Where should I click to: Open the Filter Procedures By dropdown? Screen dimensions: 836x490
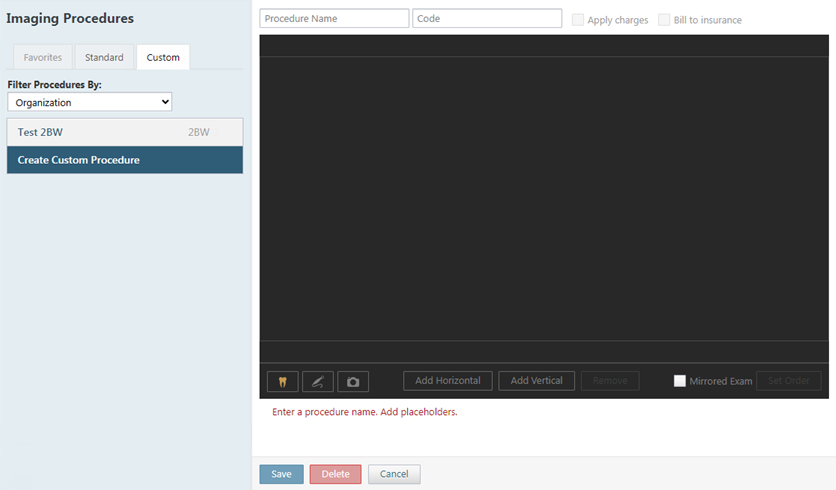point(90,102)
